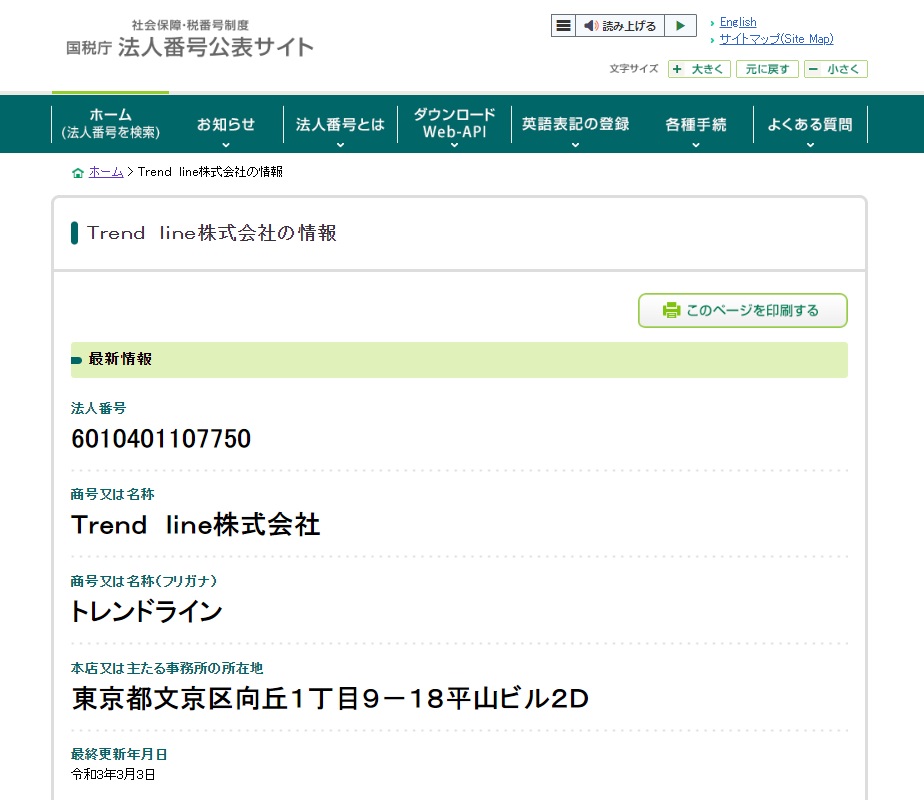Expand chevron under ダウンロード Web-API
The image size is (924, 800).
(x=454, y=145)
